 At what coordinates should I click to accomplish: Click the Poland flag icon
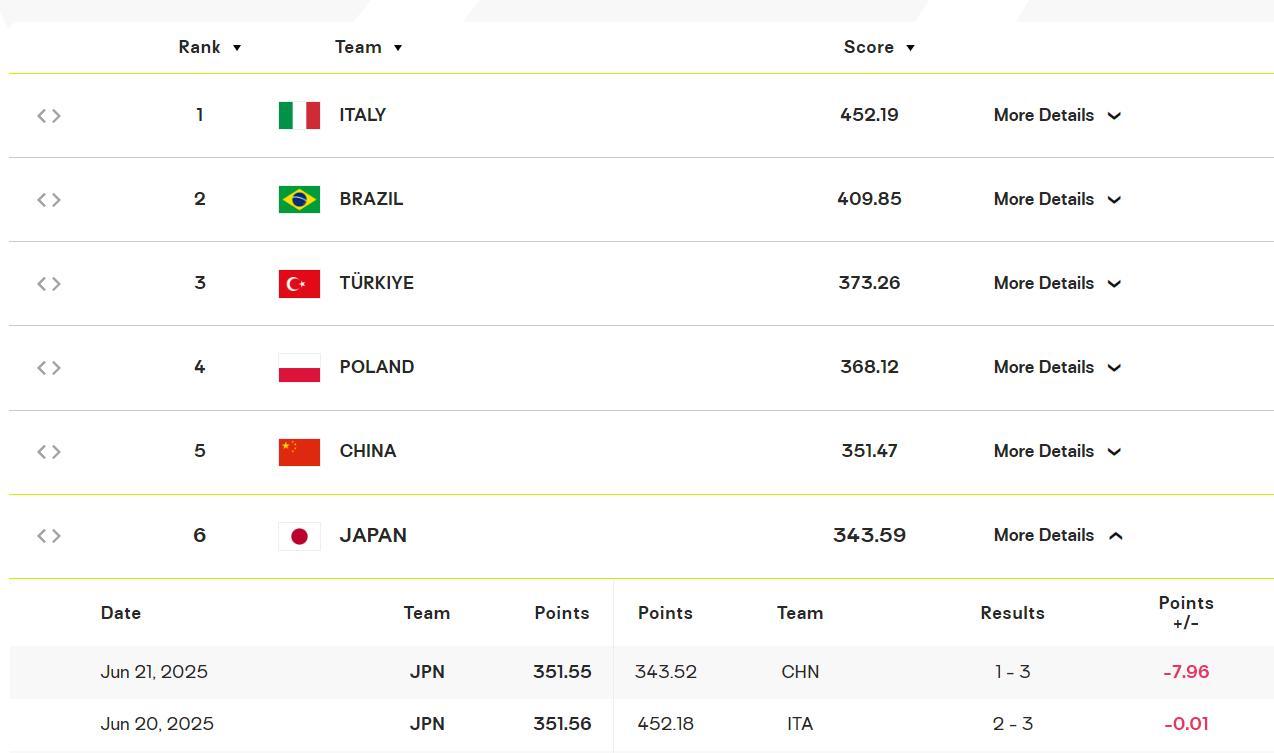click(299, 367)
